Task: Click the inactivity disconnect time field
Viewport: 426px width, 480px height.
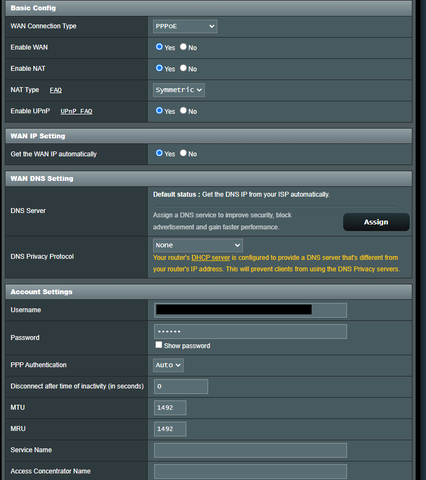Action: (181, 386)
